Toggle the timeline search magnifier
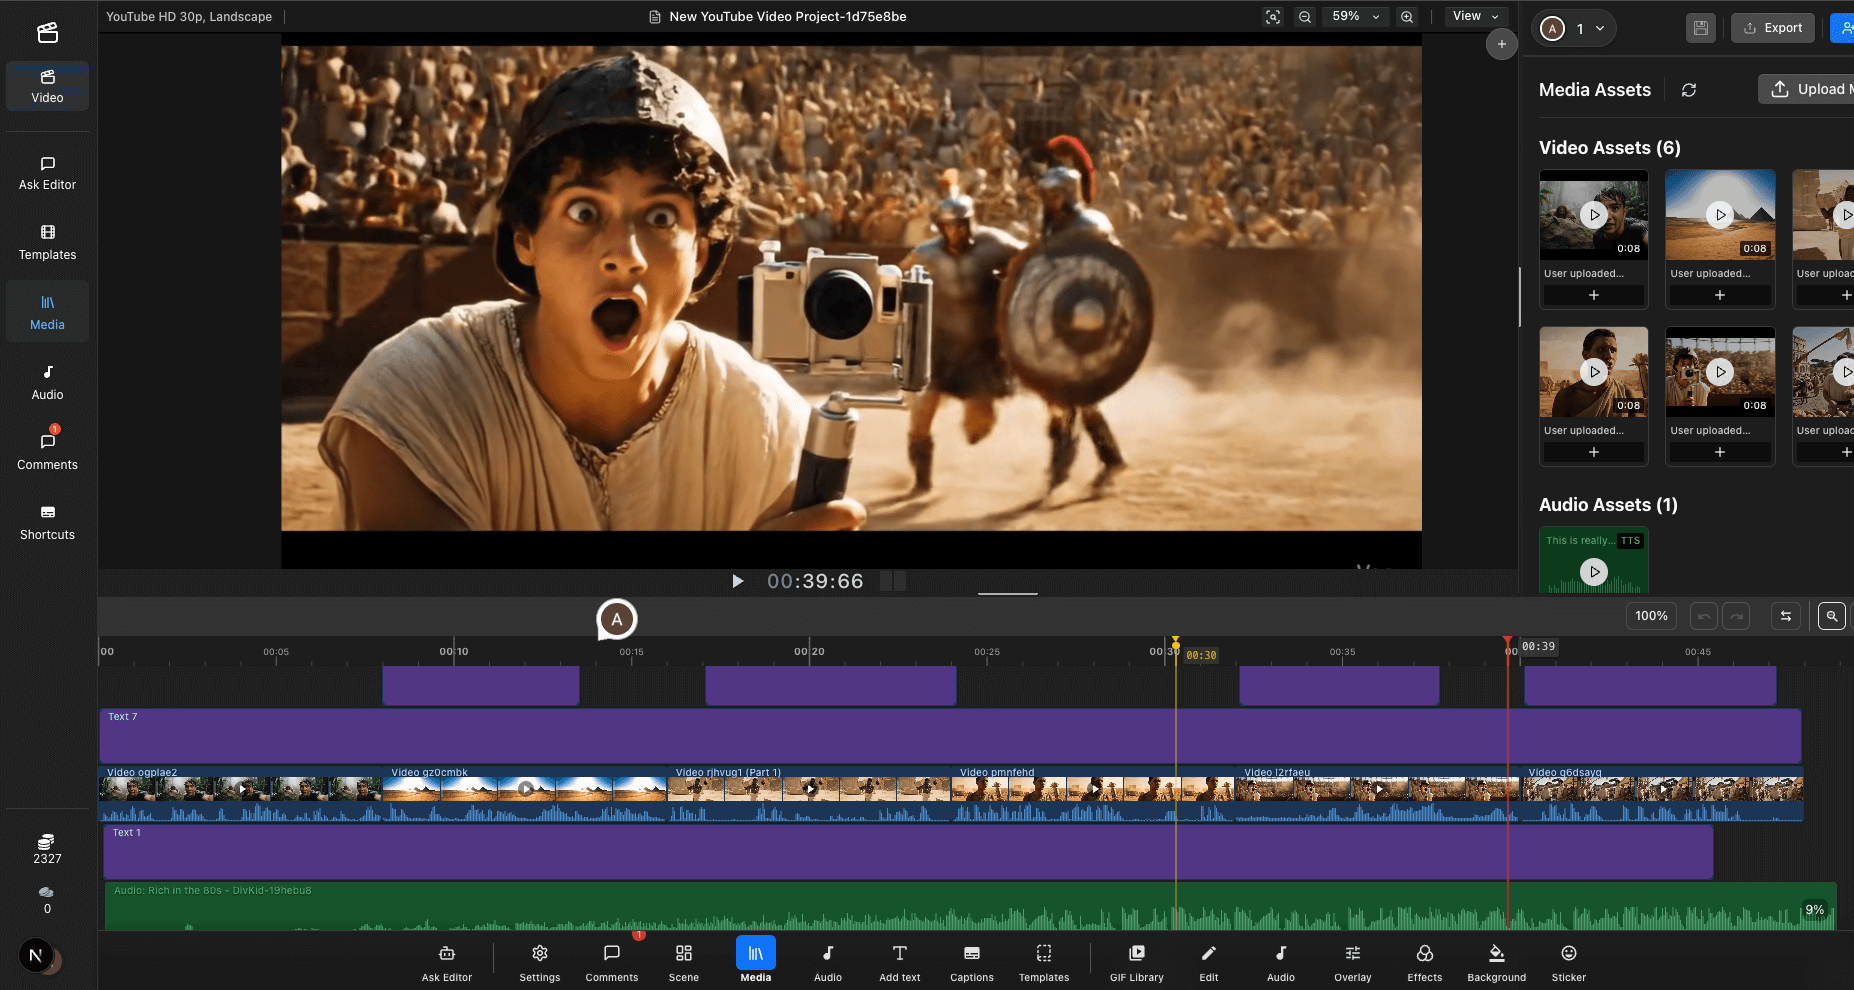Image resolution: width=1854 pixels, height=990 pixels. (1831, 616)
